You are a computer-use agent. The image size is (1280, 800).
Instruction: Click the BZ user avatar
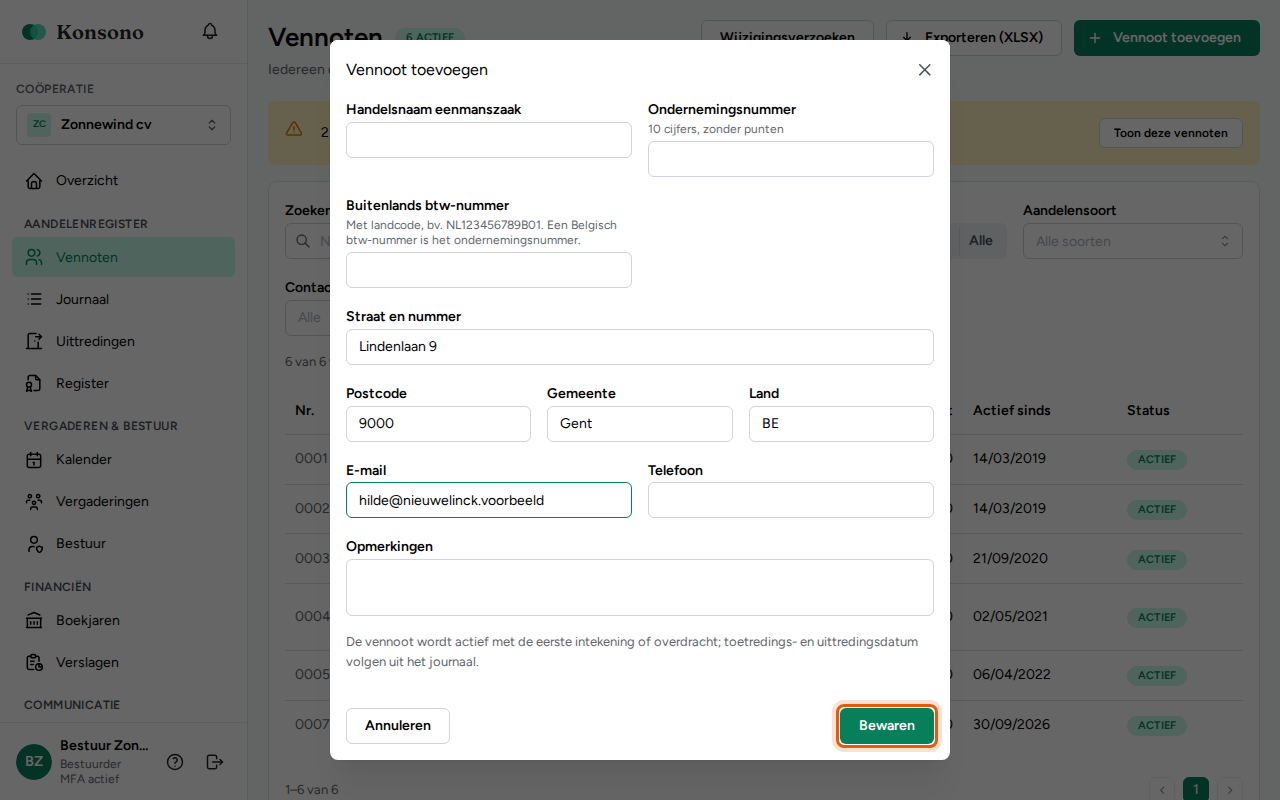[x=34, y=762]
